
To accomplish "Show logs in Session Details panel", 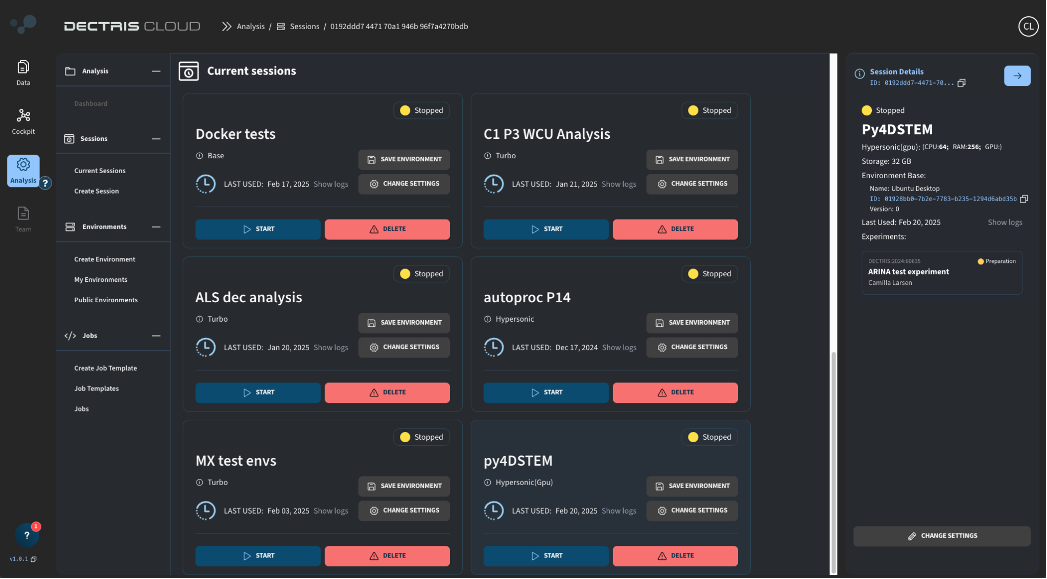I will tap(1005, 222).
